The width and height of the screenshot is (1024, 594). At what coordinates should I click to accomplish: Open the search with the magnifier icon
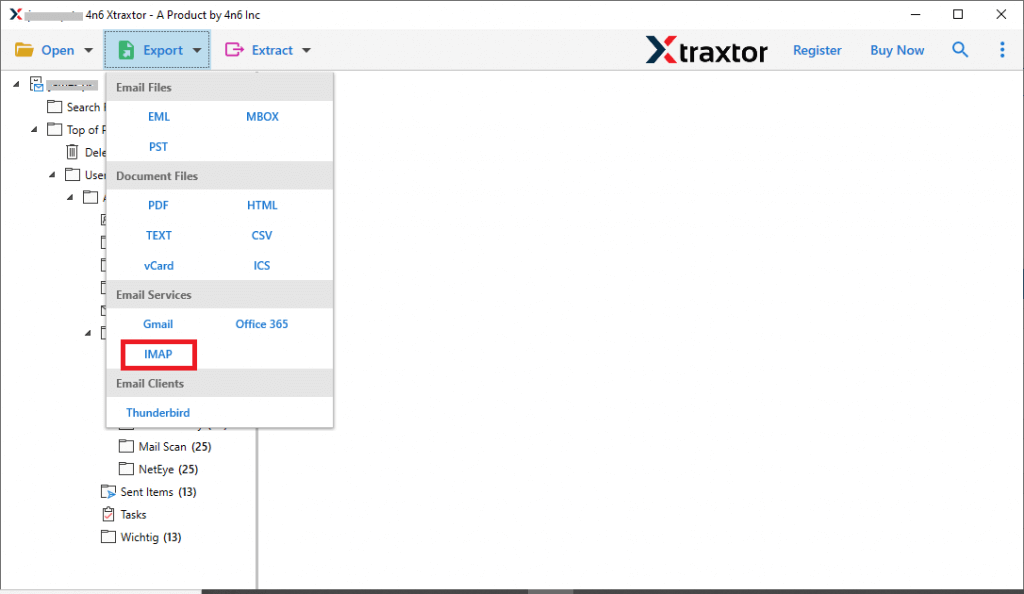(x=960, y=49)
